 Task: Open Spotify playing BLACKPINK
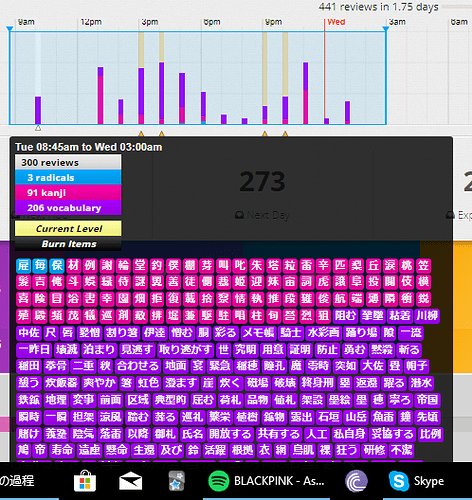(266, 481)
